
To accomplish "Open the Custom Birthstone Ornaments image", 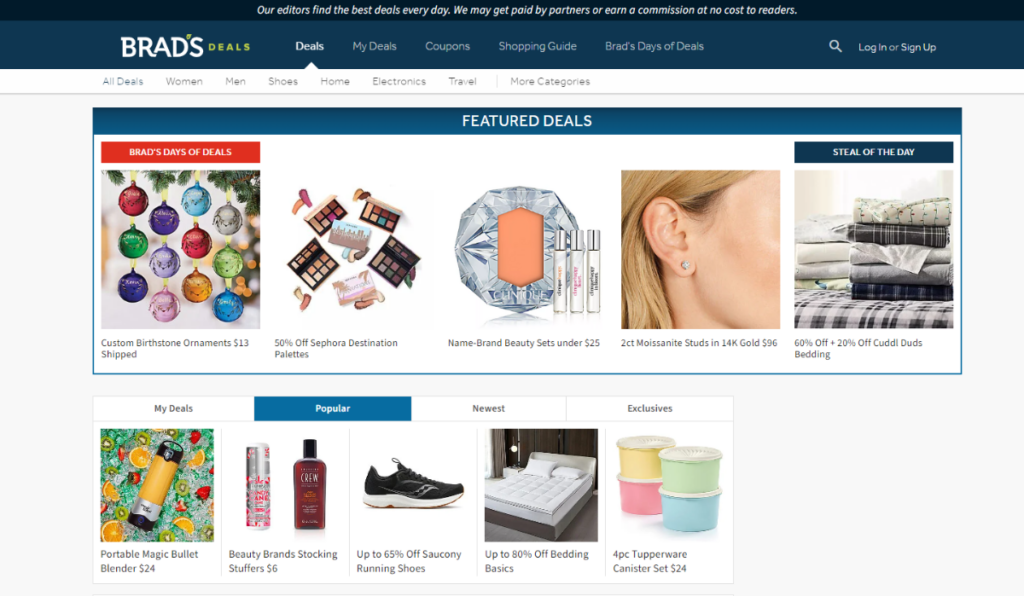I will 180,249.
